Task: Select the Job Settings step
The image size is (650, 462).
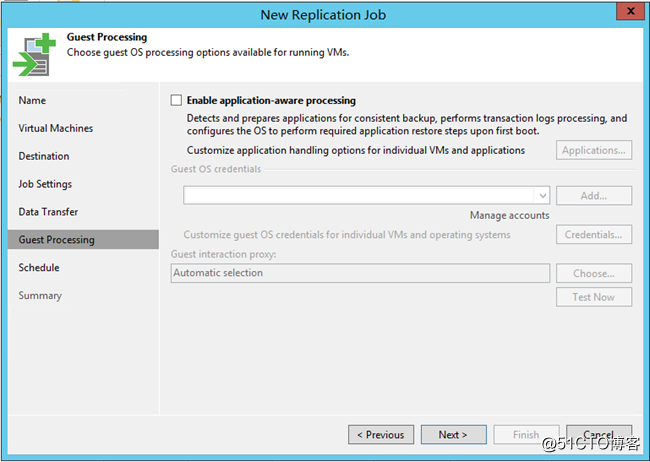Action: click(x=45, y=184)
